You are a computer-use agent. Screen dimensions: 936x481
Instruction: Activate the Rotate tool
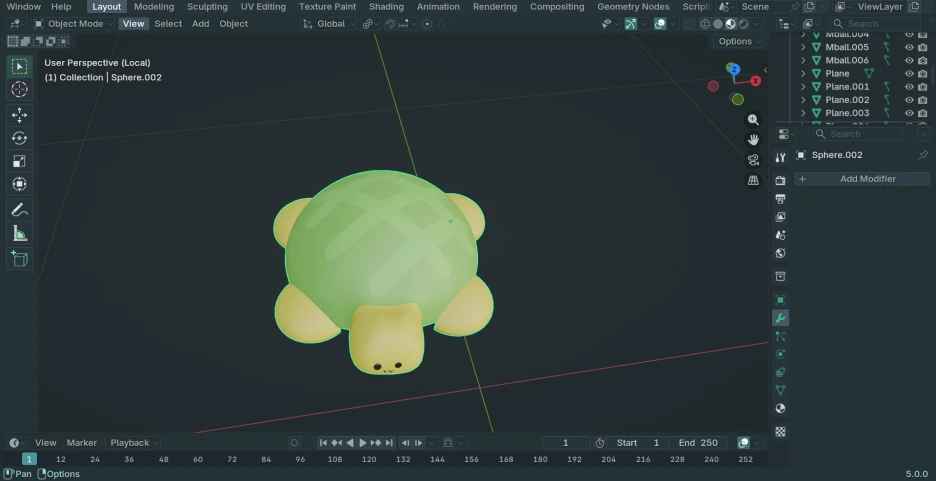(x=19, y=138)
